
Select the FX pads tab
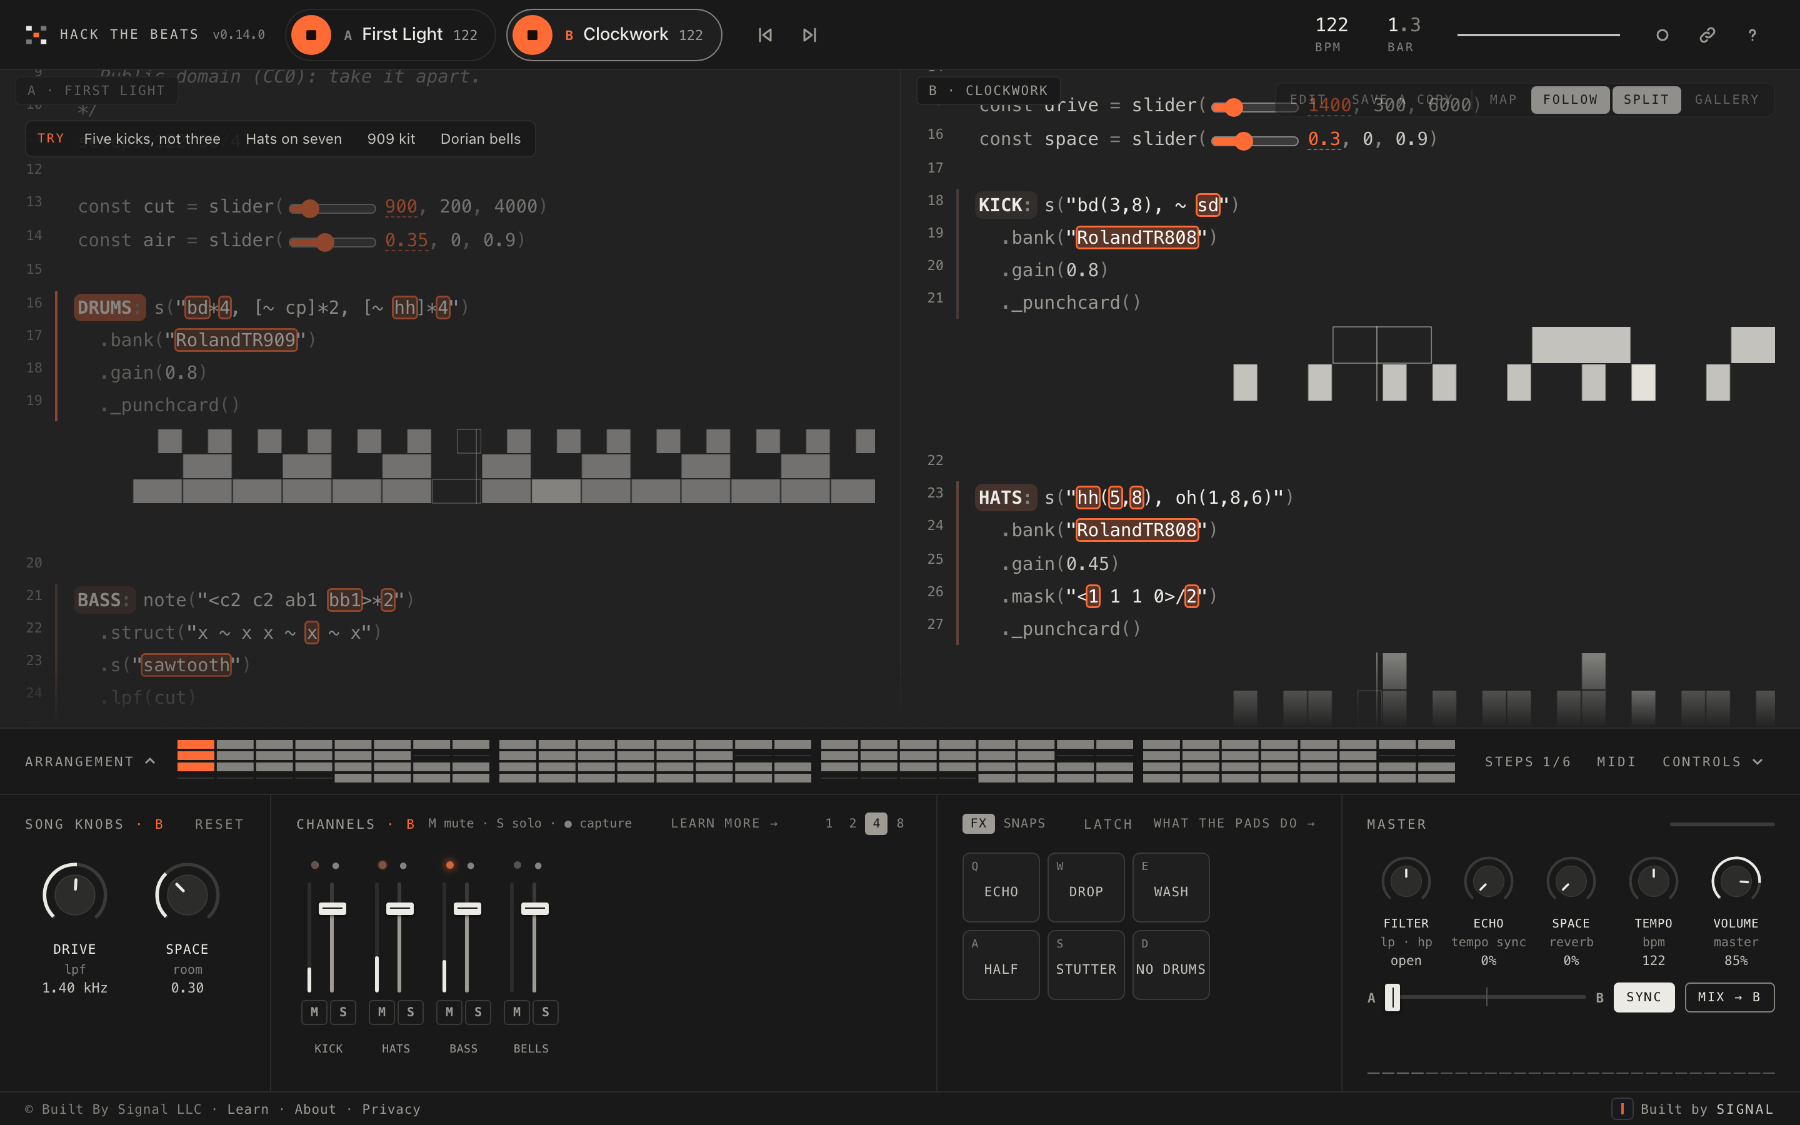tap(978, 823)
